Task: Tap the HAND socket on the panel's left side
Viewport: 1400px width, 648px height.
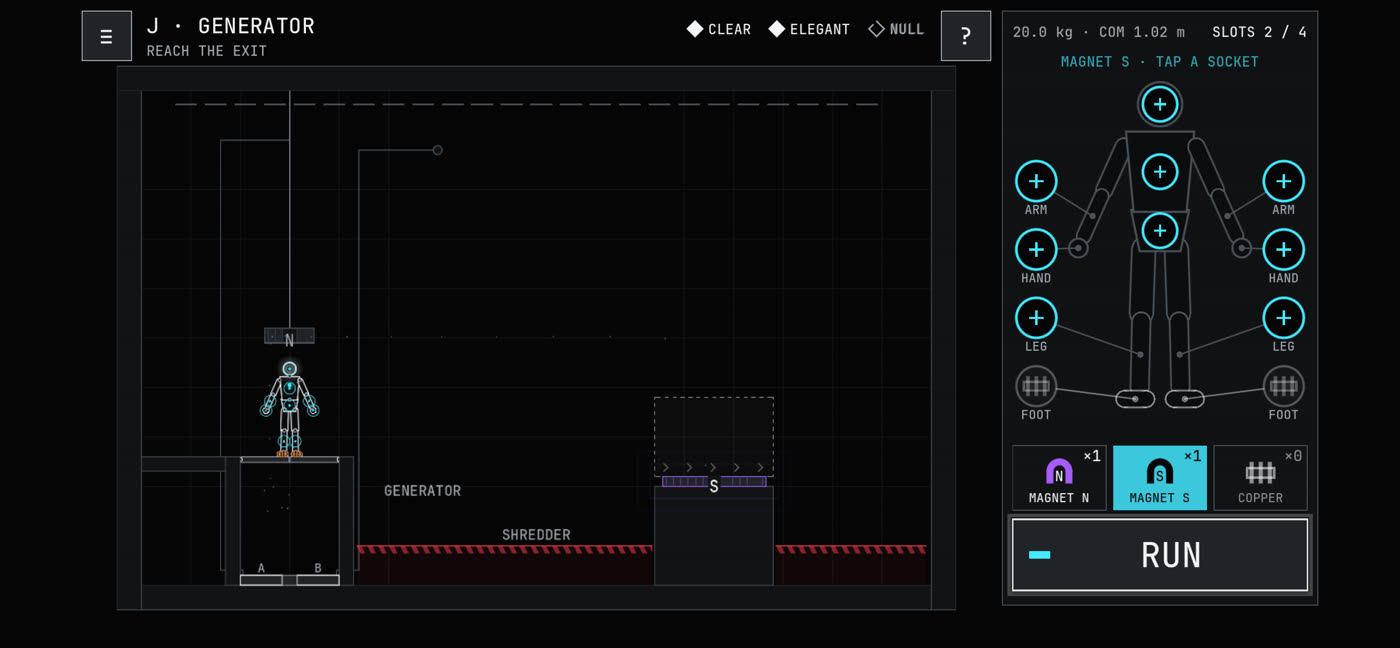Action: (1036, 250)
